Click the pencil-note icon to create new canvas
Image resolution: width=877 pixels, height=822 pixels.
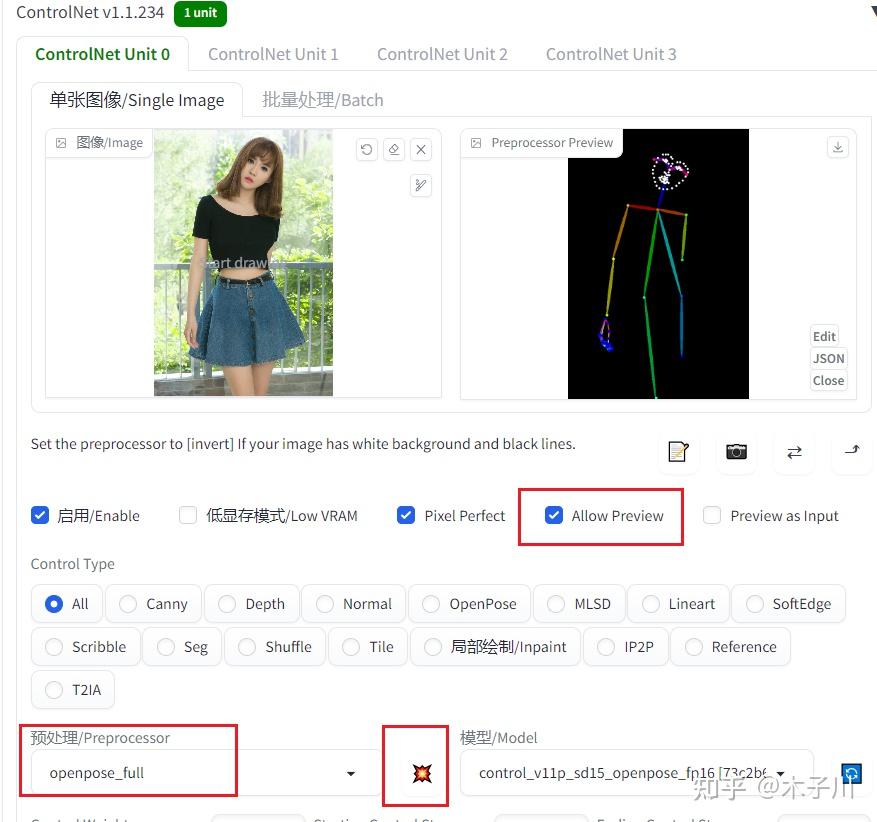click(678, 452)
